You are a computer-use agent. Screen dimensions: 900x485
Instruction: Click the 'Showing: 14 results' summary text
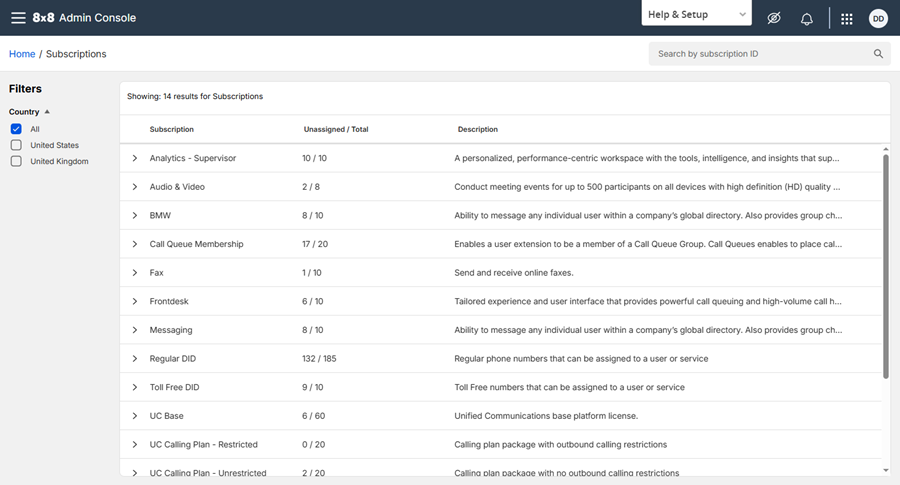(195, 96)
